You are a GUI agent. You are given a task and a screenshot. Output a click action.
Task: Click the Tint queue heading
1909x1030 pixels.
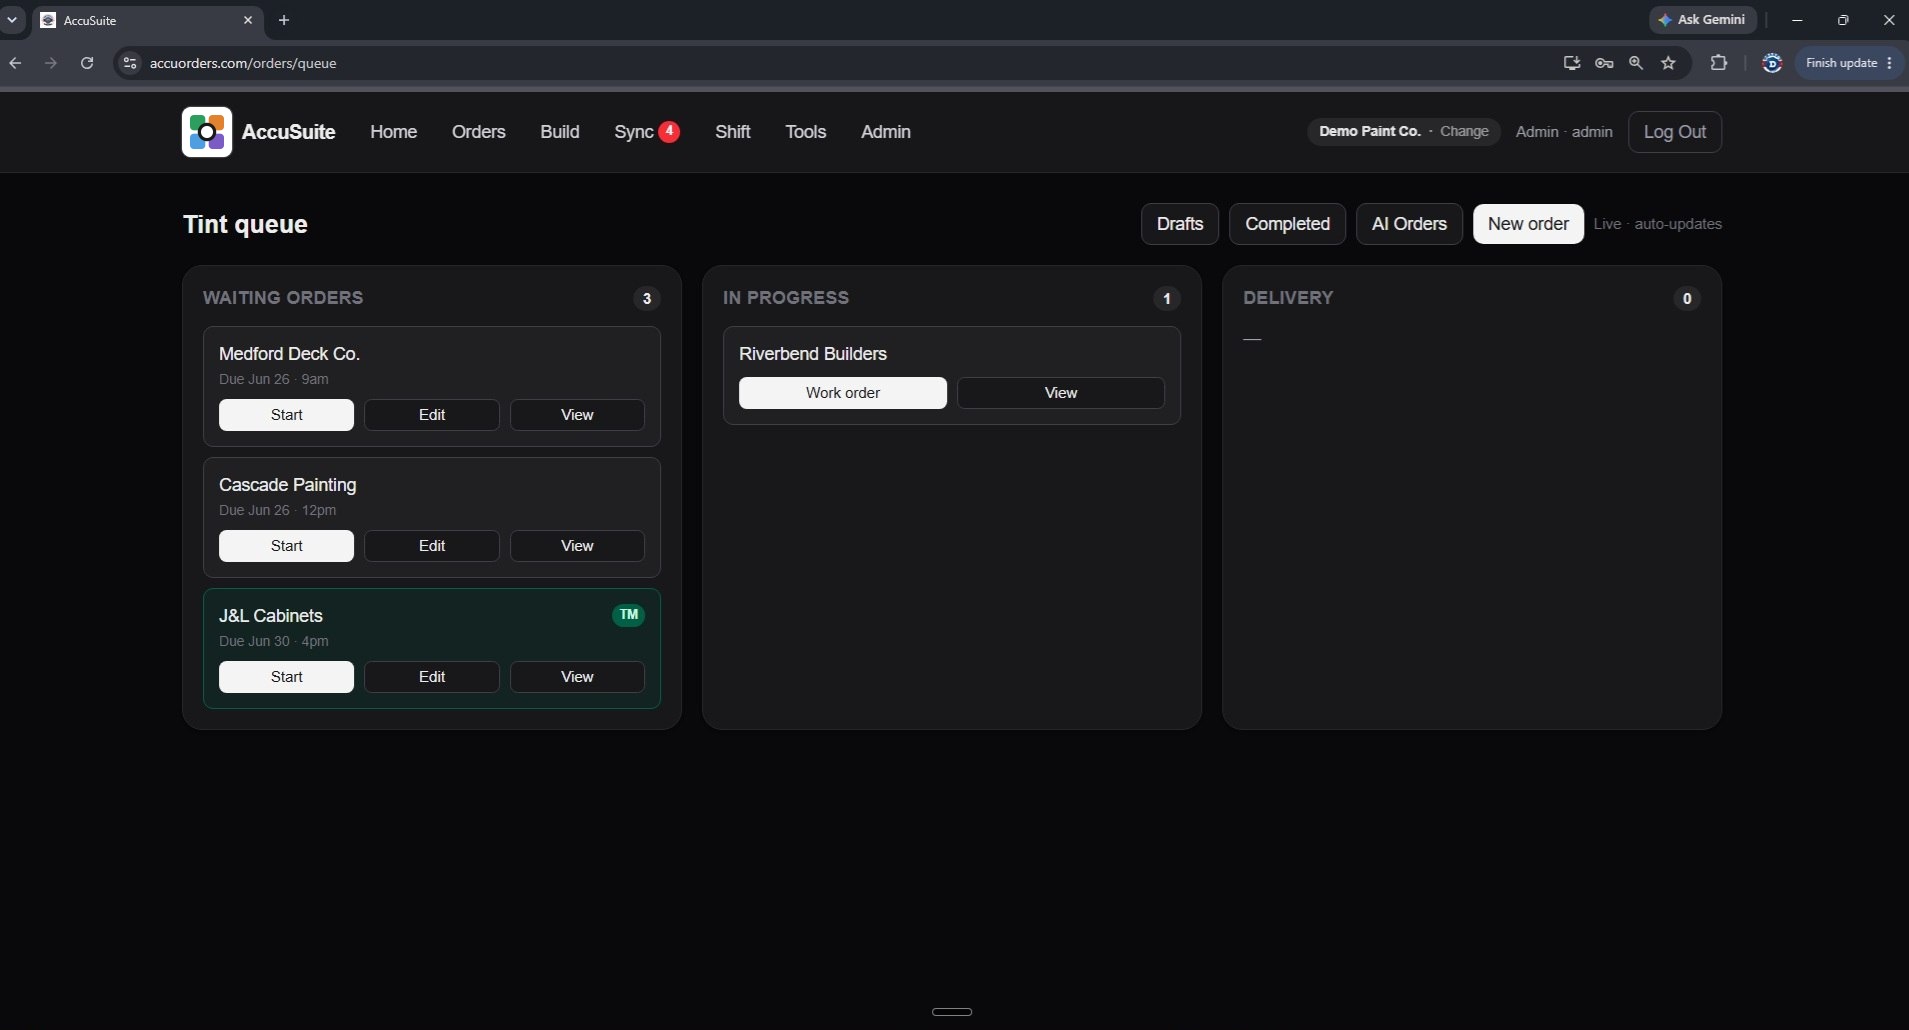245,224
